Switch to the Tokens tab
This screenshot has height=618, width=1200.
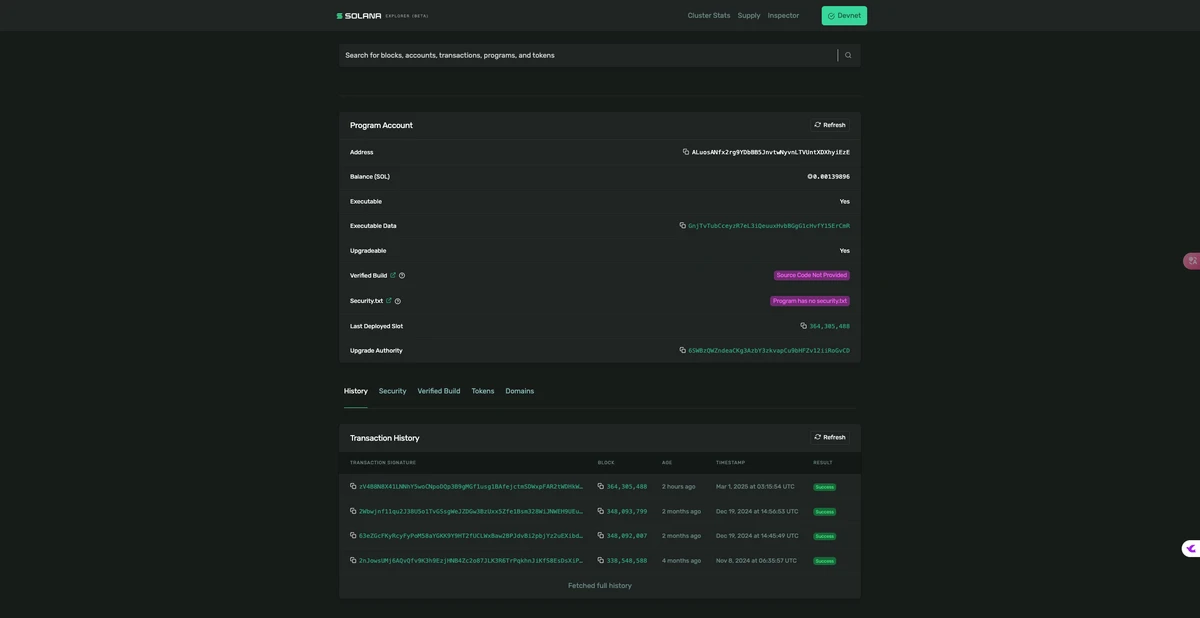coord(483,391)
